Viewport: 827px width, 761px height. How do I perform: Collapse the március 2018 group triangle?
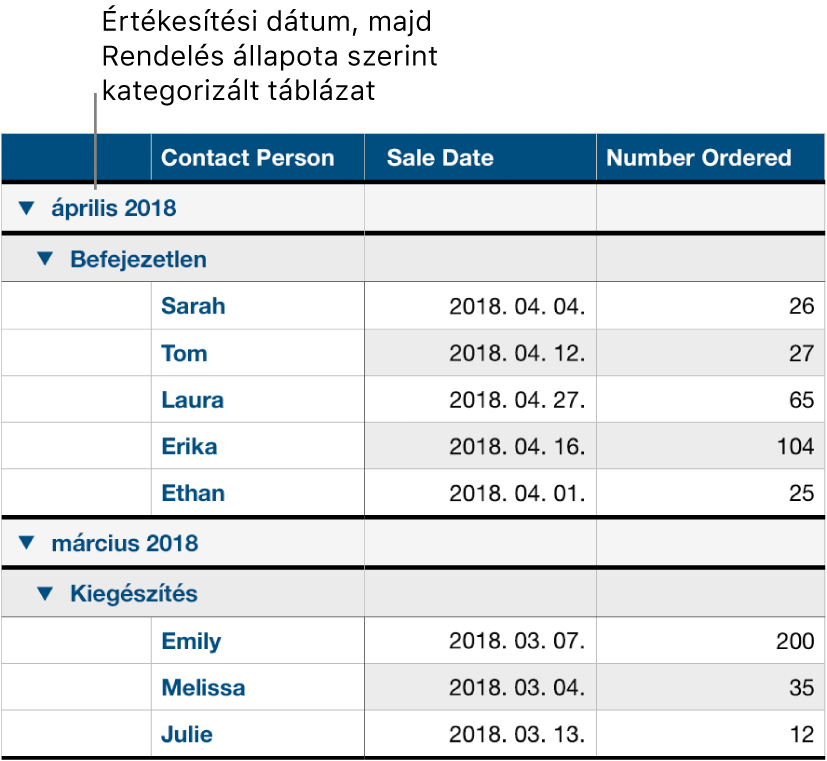[x=27, y=541]
